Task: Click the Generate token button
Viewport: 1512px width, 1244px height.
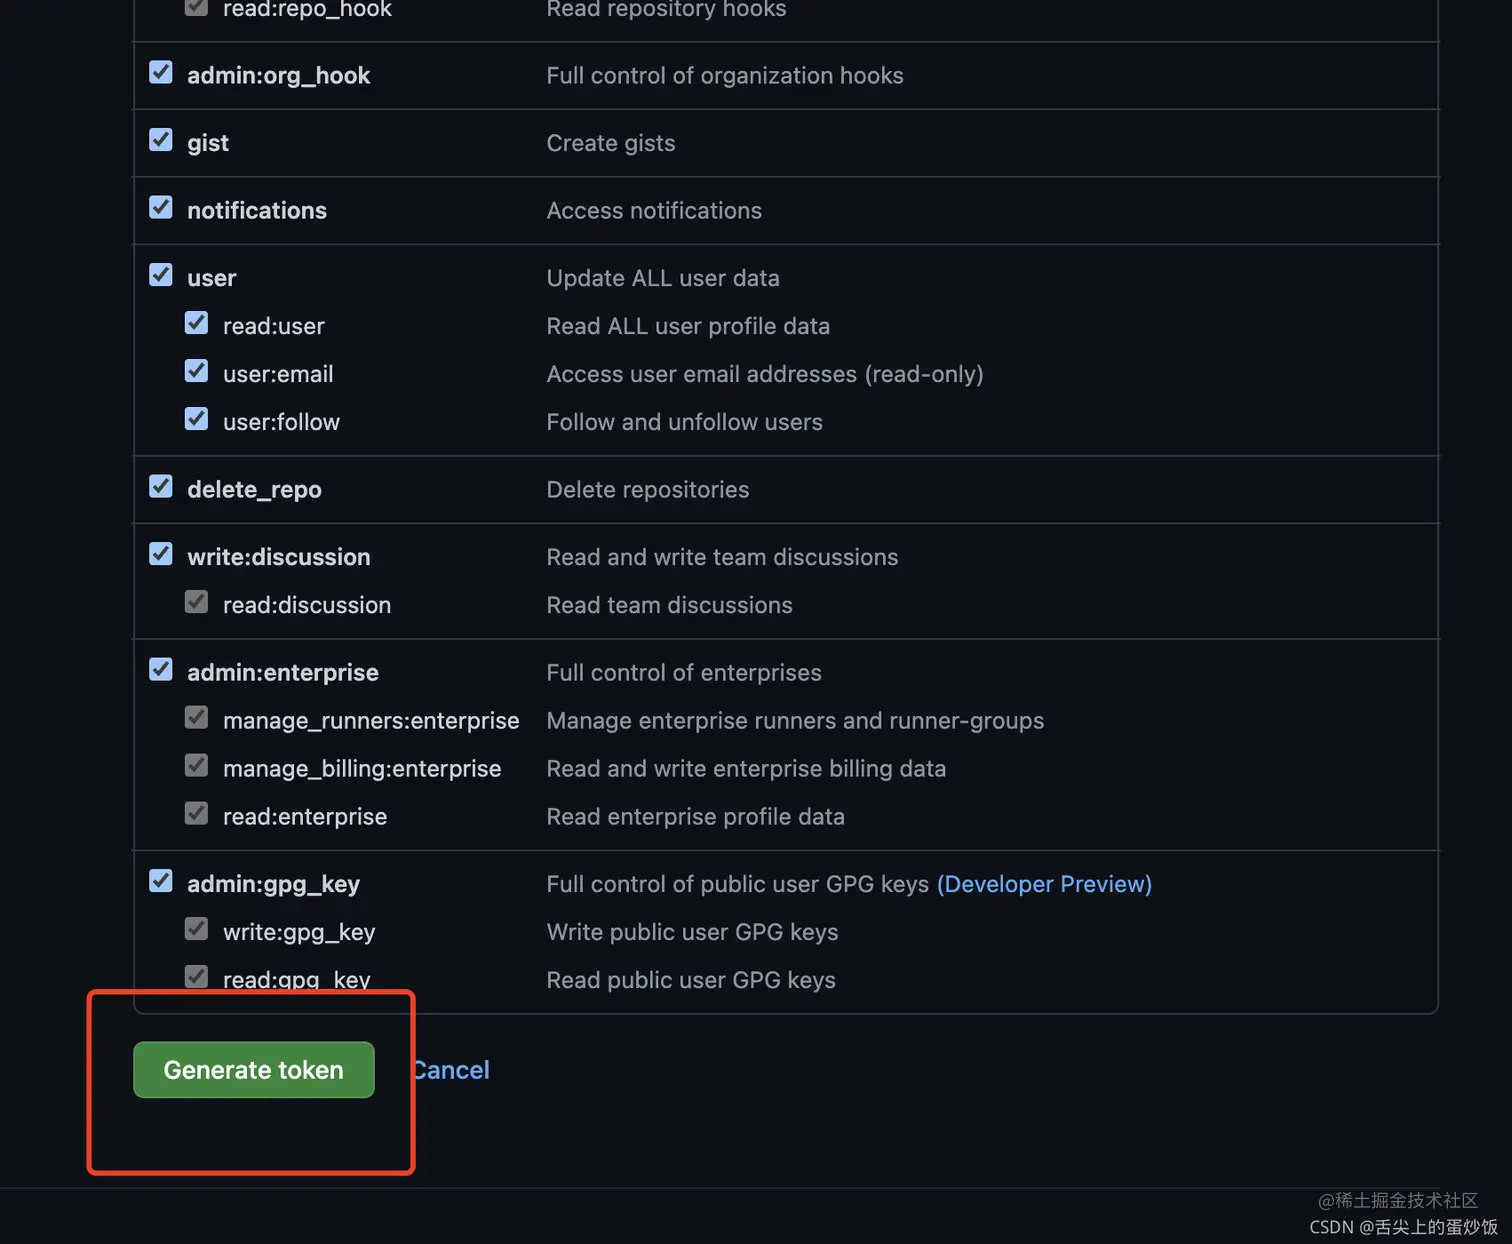Action: pyautogui.click(x=254, y=1070)
